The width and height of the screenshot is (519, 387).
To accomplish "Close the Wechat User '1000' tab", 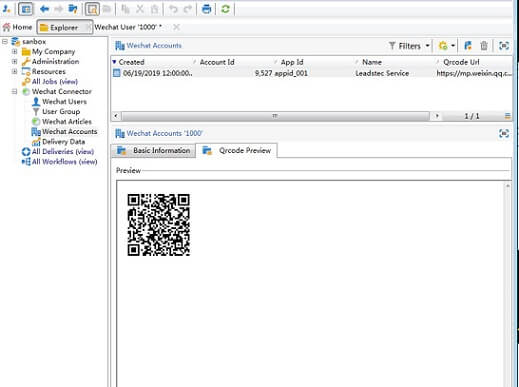I will (x=176, y=27).
